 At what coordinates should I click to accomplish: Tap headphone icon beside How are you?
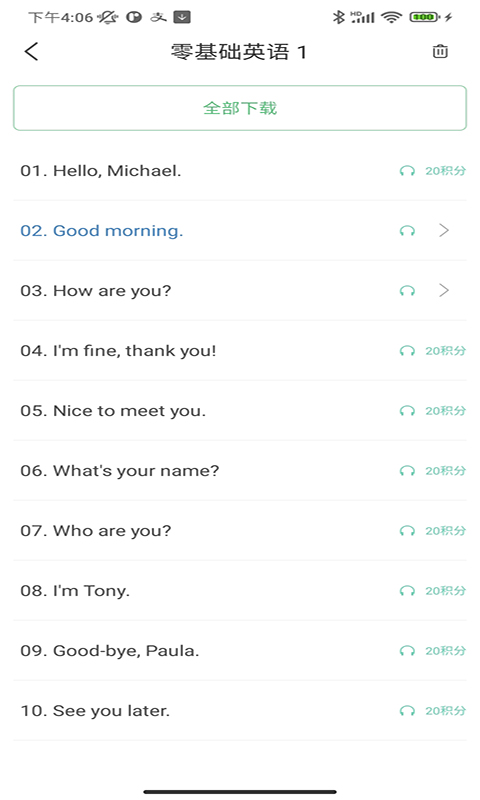coord(407,291)
